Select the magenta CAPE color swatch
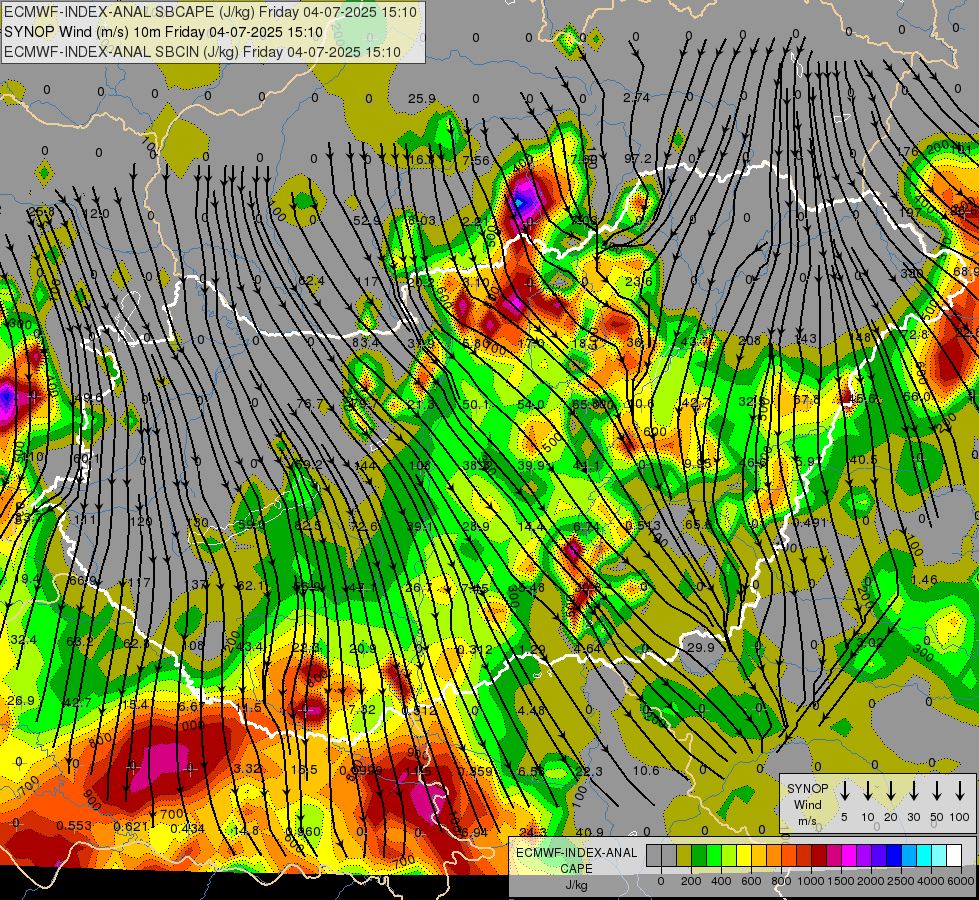 849,855
